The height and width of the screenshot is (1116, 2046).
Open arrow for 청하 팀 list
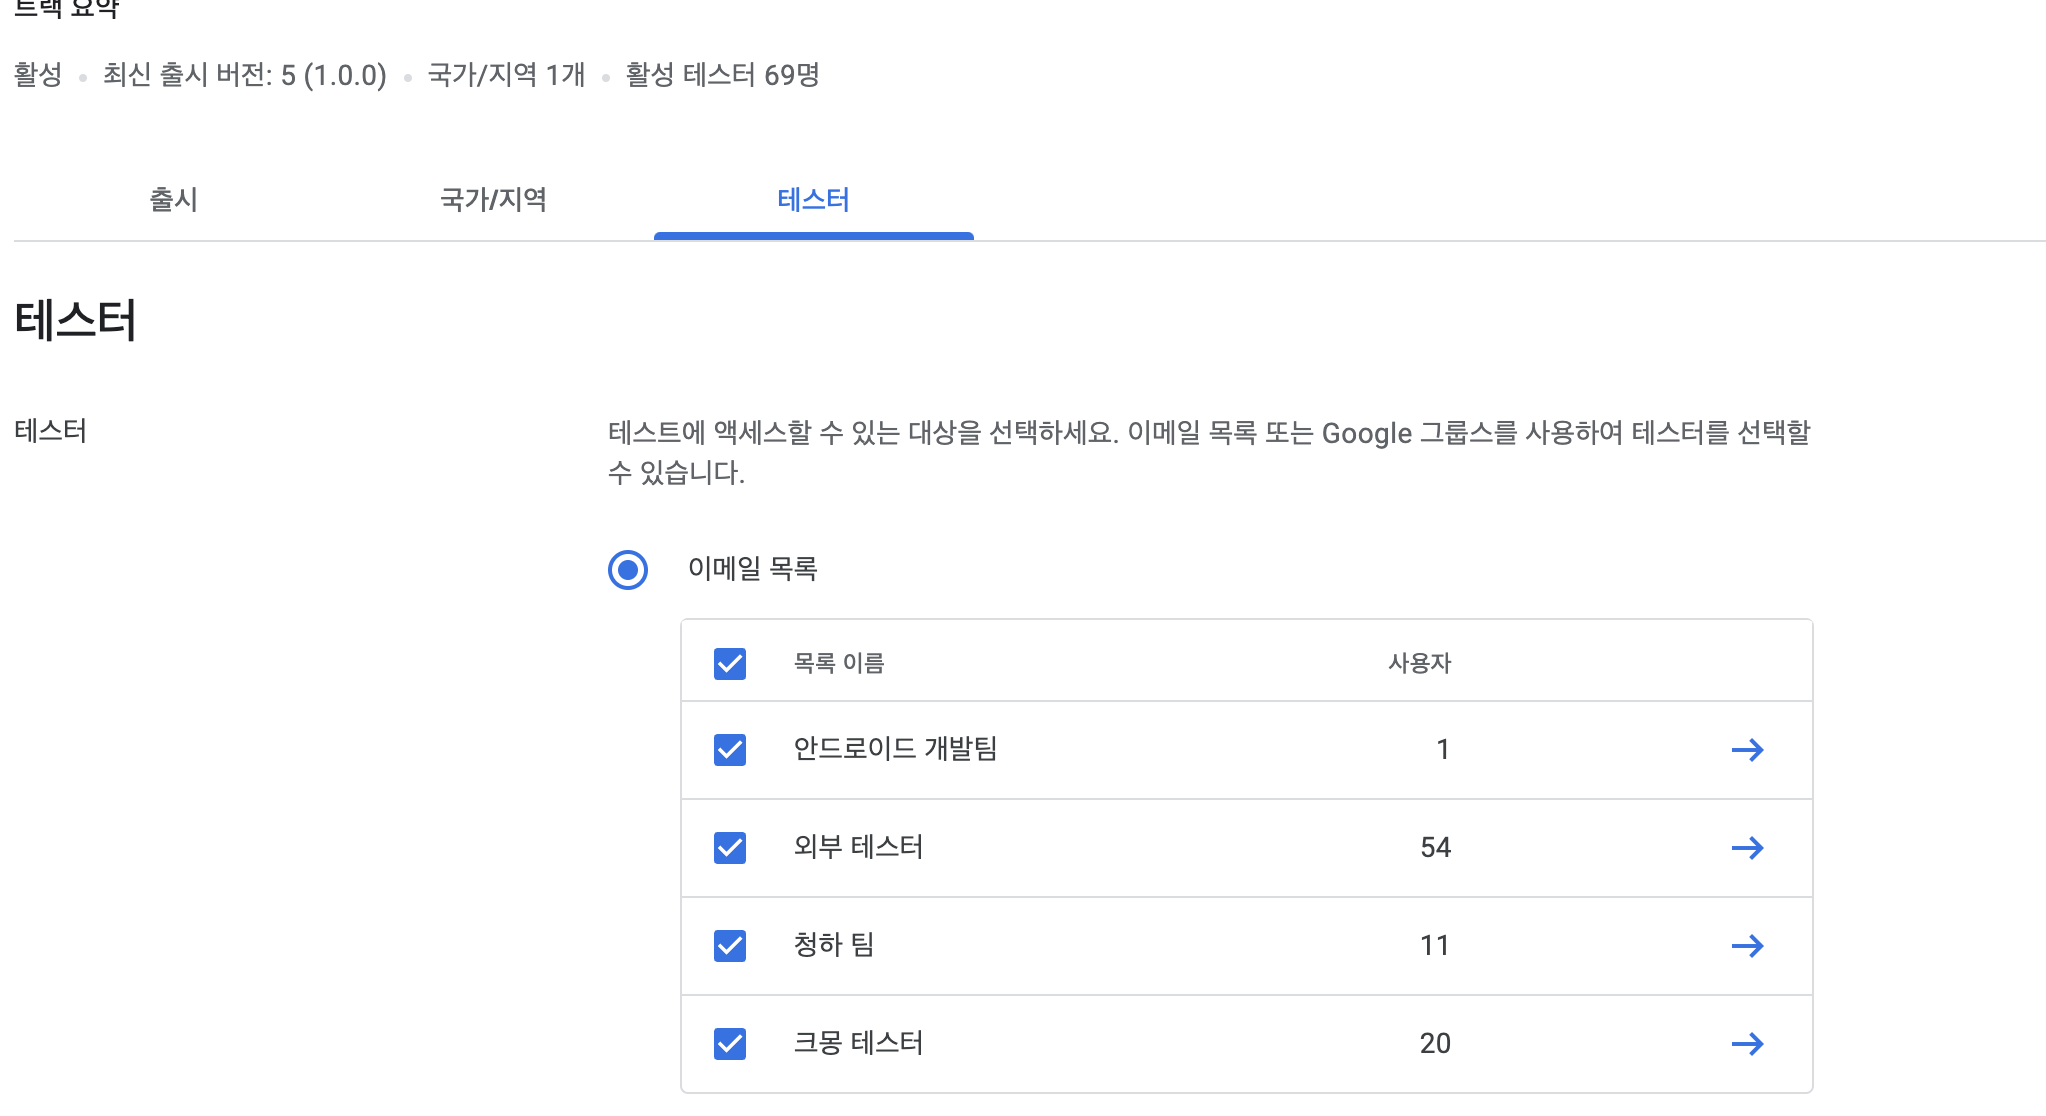click(x=1747, y=946)
